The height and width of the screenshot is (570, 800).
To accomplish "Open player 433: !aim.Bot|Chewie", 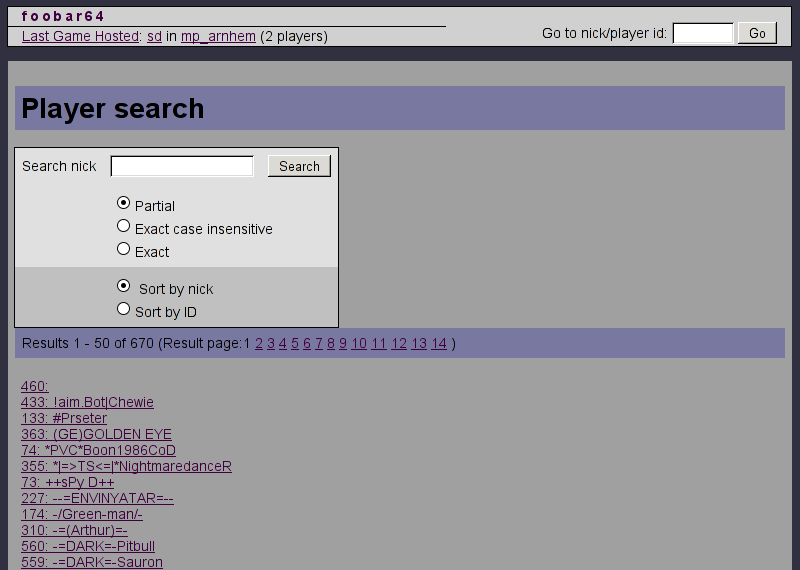I will (87, 402).
